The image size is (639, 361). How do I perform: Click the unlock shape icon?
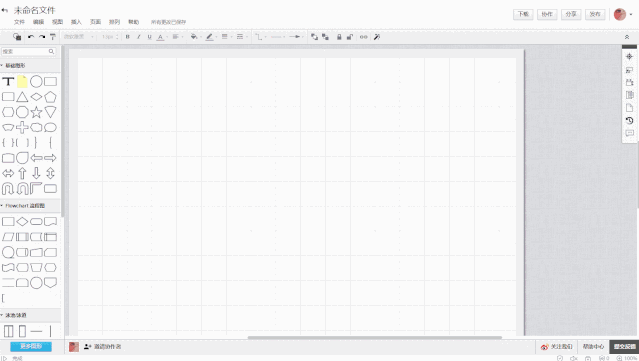[x=350, y=37]
